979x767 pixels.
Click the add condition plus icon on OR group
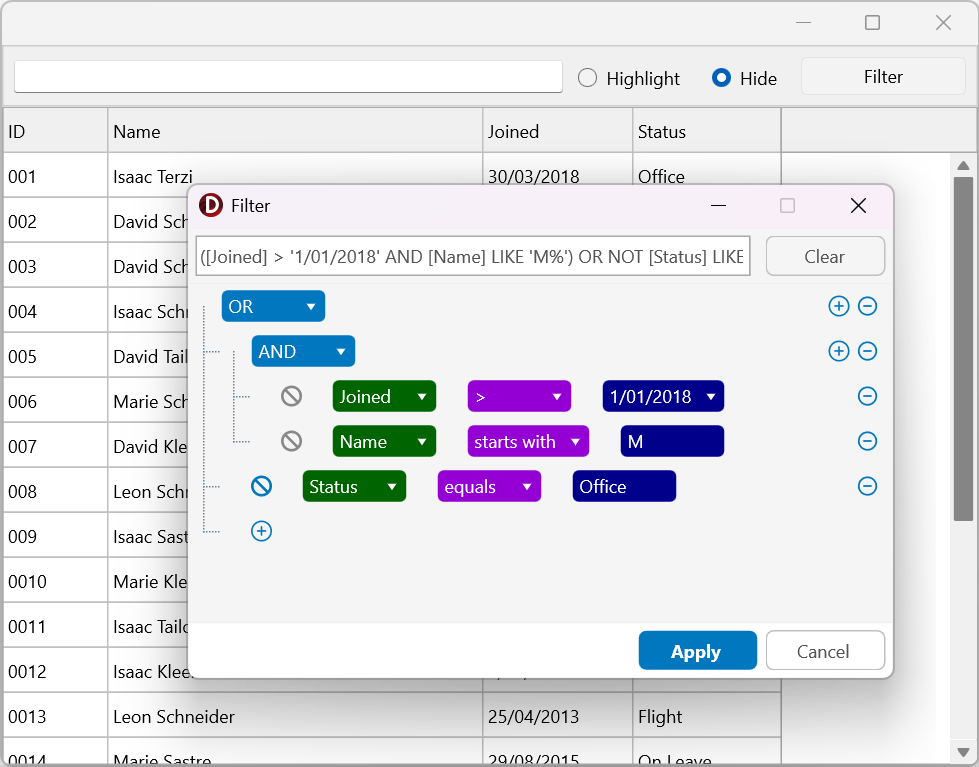838,306
